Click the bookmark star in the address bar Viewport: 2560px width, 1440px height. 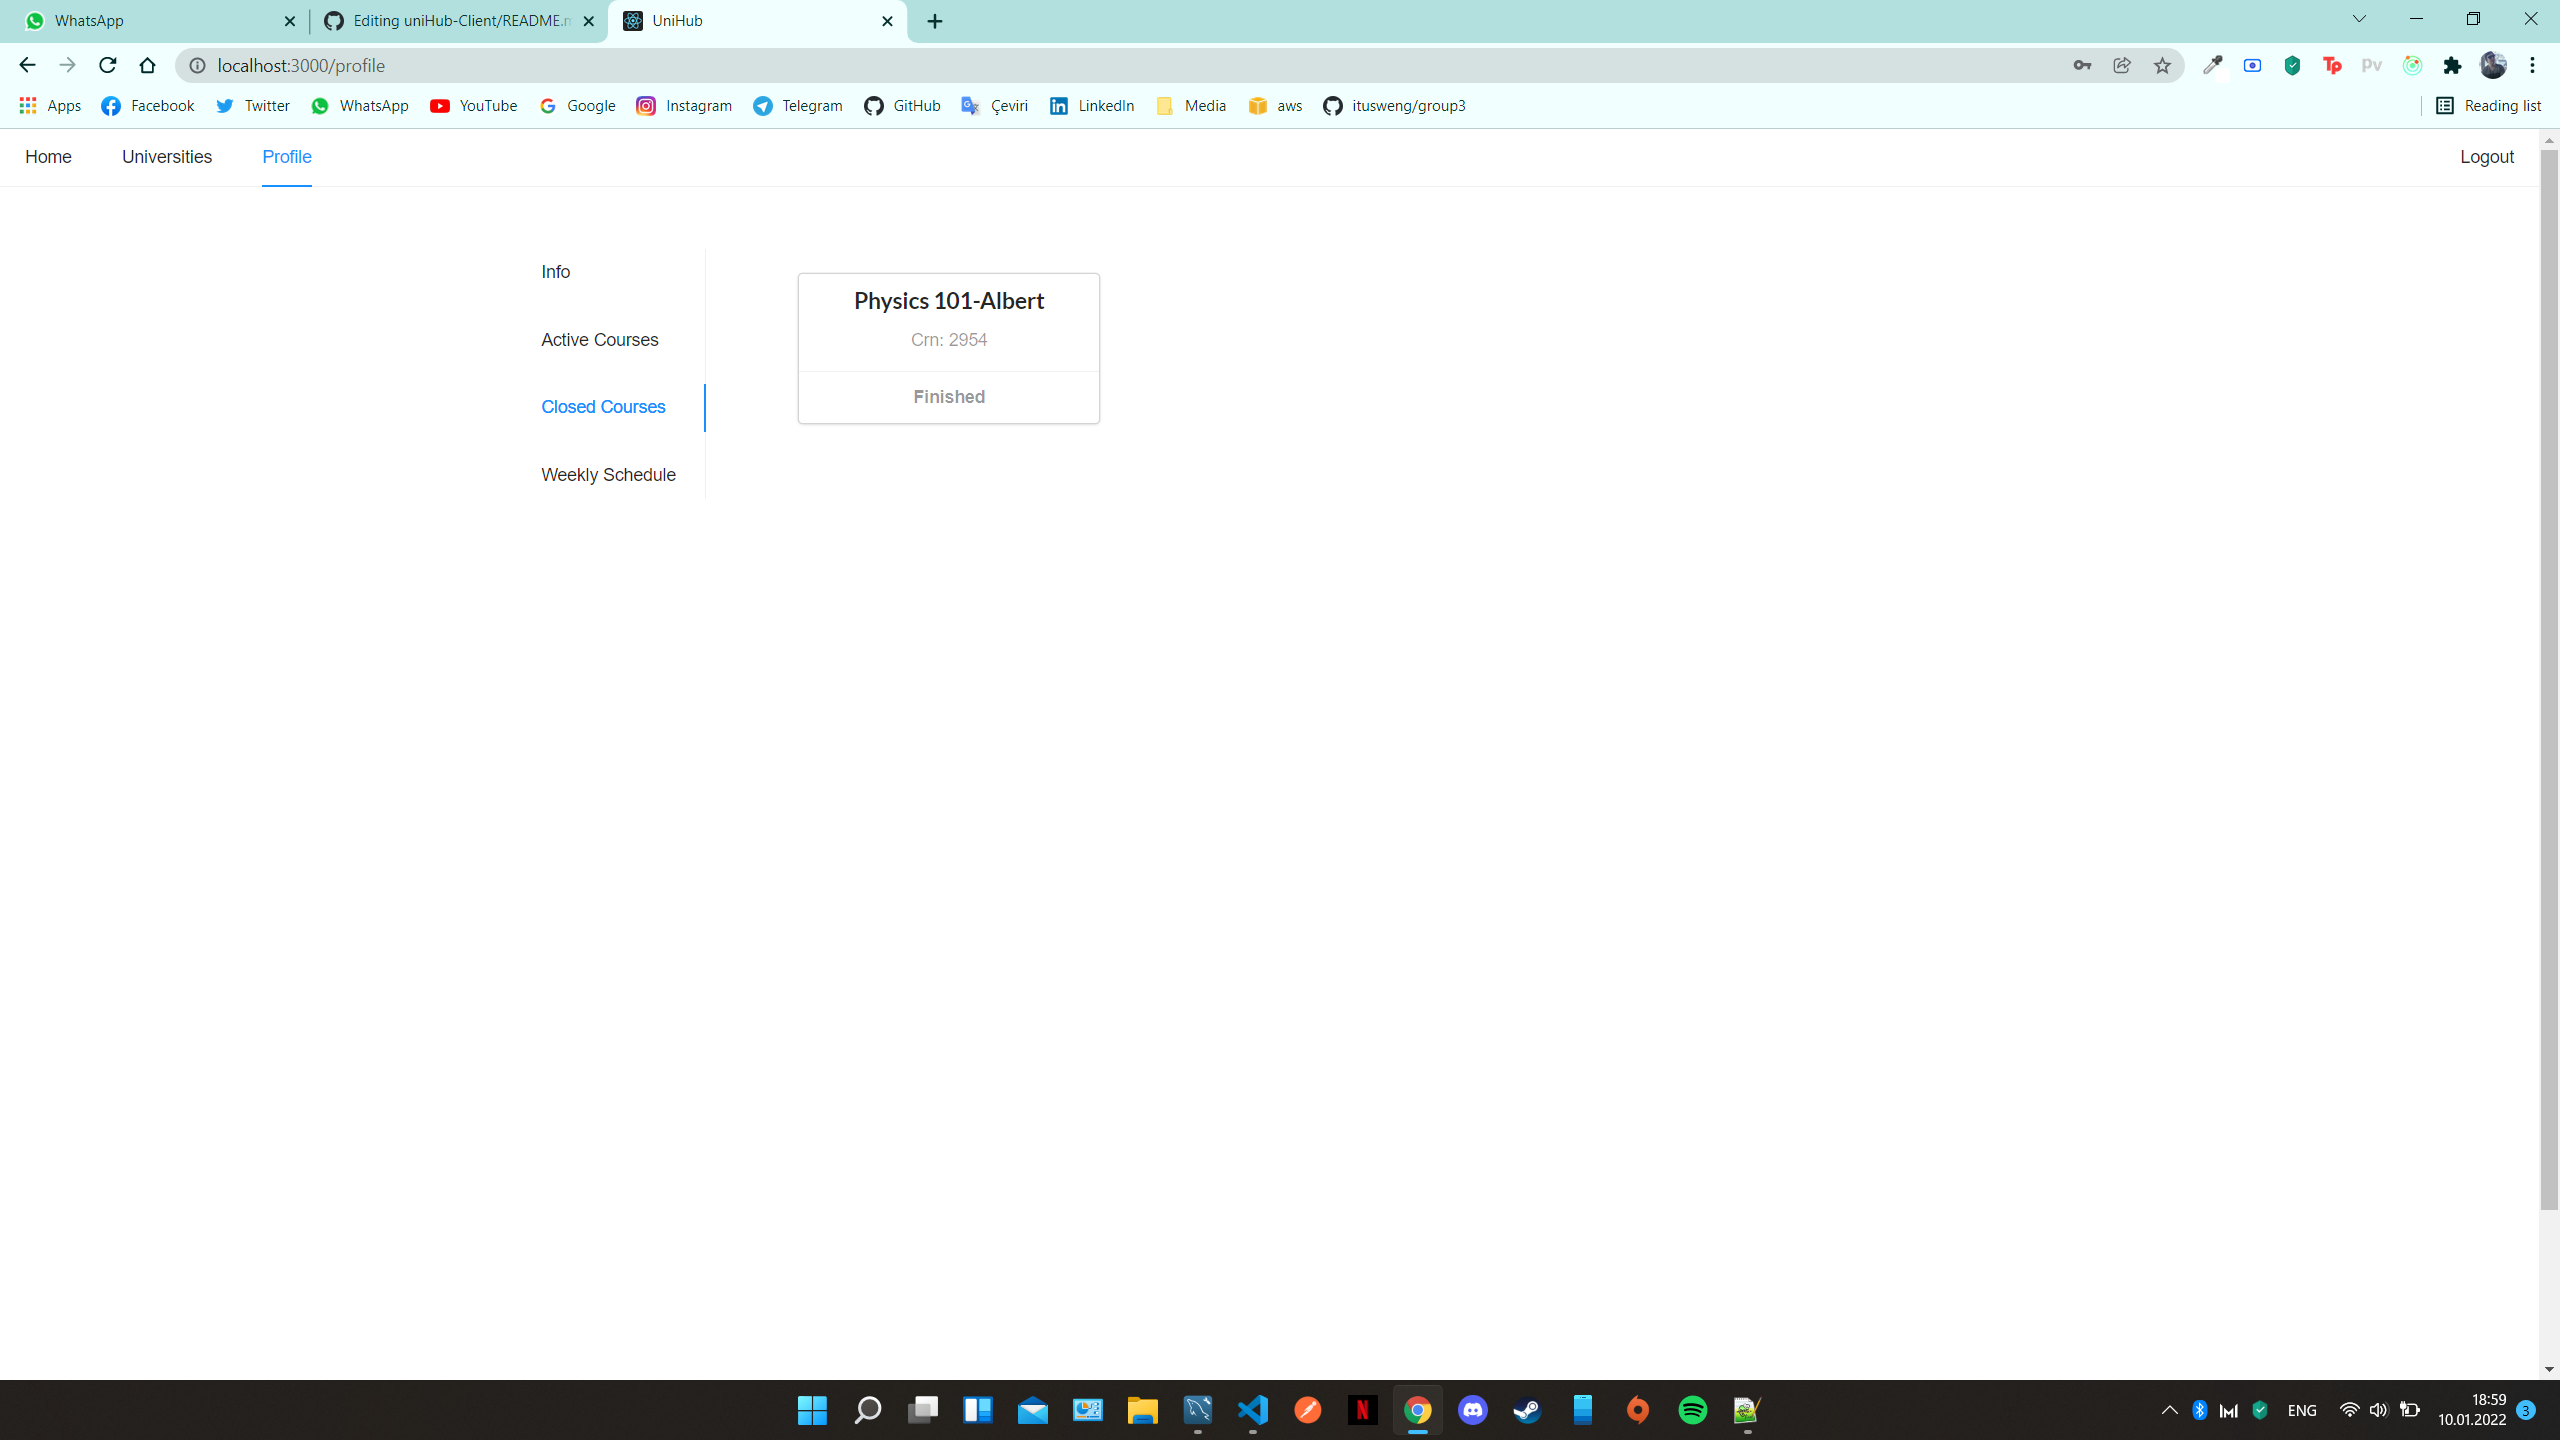point(2162,65)
